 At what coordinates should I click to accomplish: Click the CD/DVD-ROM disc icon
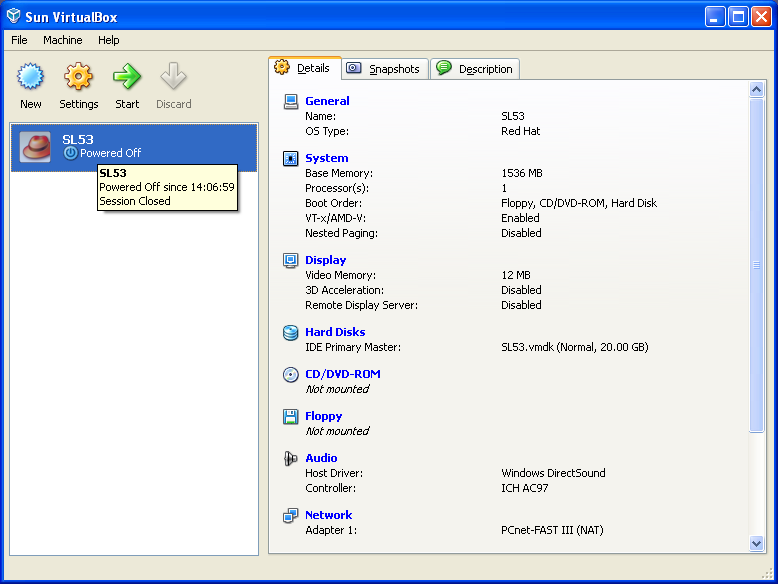(x=291, y=374)
